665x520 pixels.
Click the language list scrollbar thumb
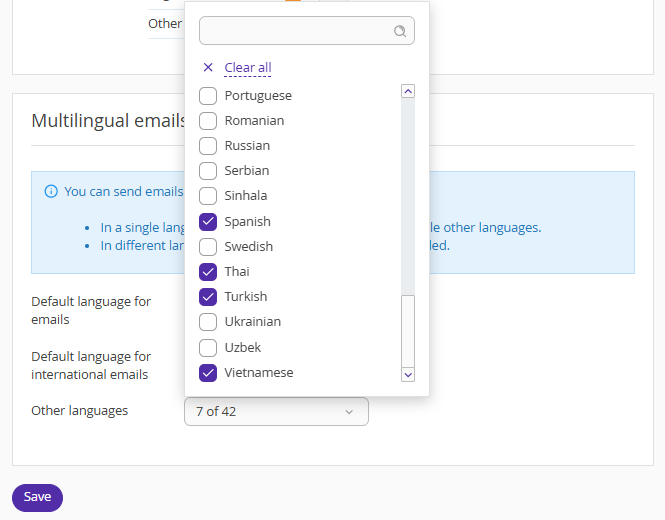pyautogui.click(x=408, y=330)
